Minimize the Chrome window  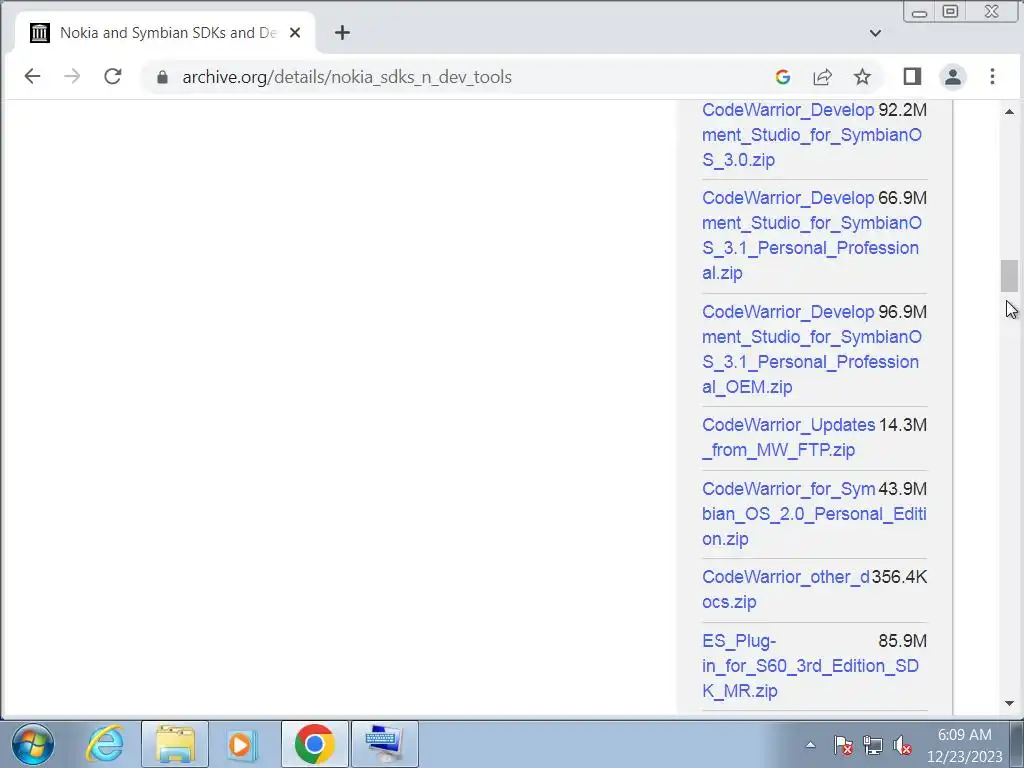(920, 12)
